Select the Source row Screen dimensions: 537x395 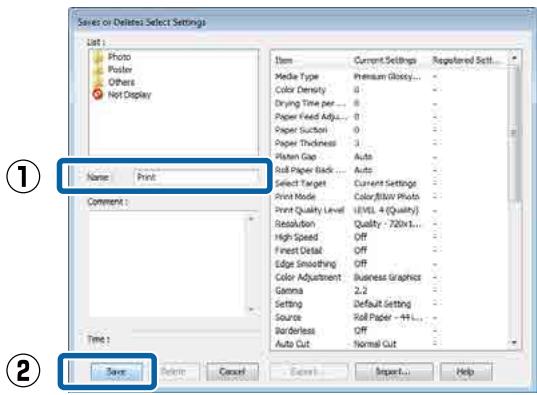pyautogui.click(x=390, y=317)
